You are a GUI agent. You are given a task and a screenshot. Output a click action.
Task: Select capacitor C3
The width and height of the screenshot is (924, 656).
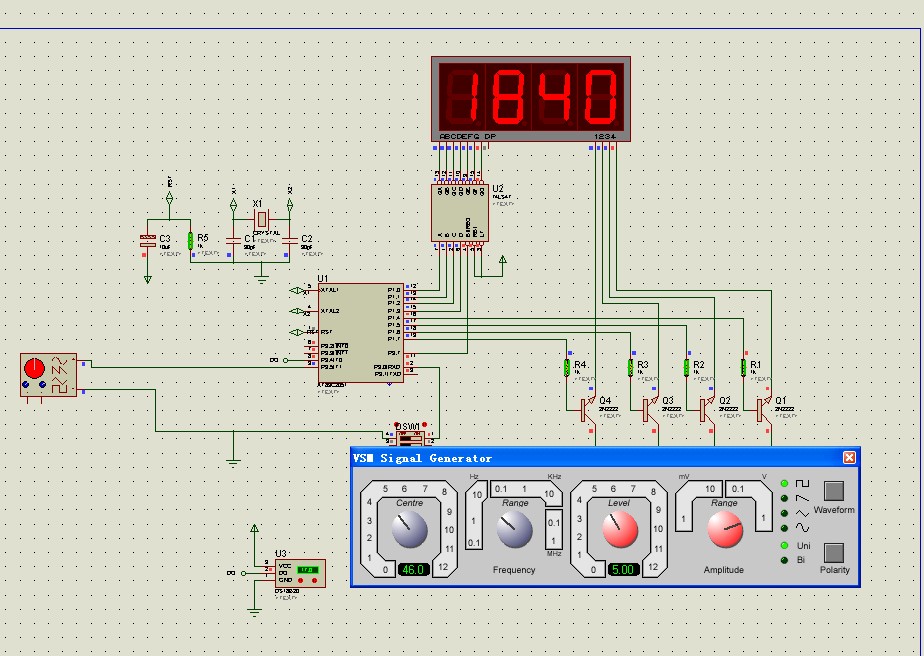coord(148,240)
